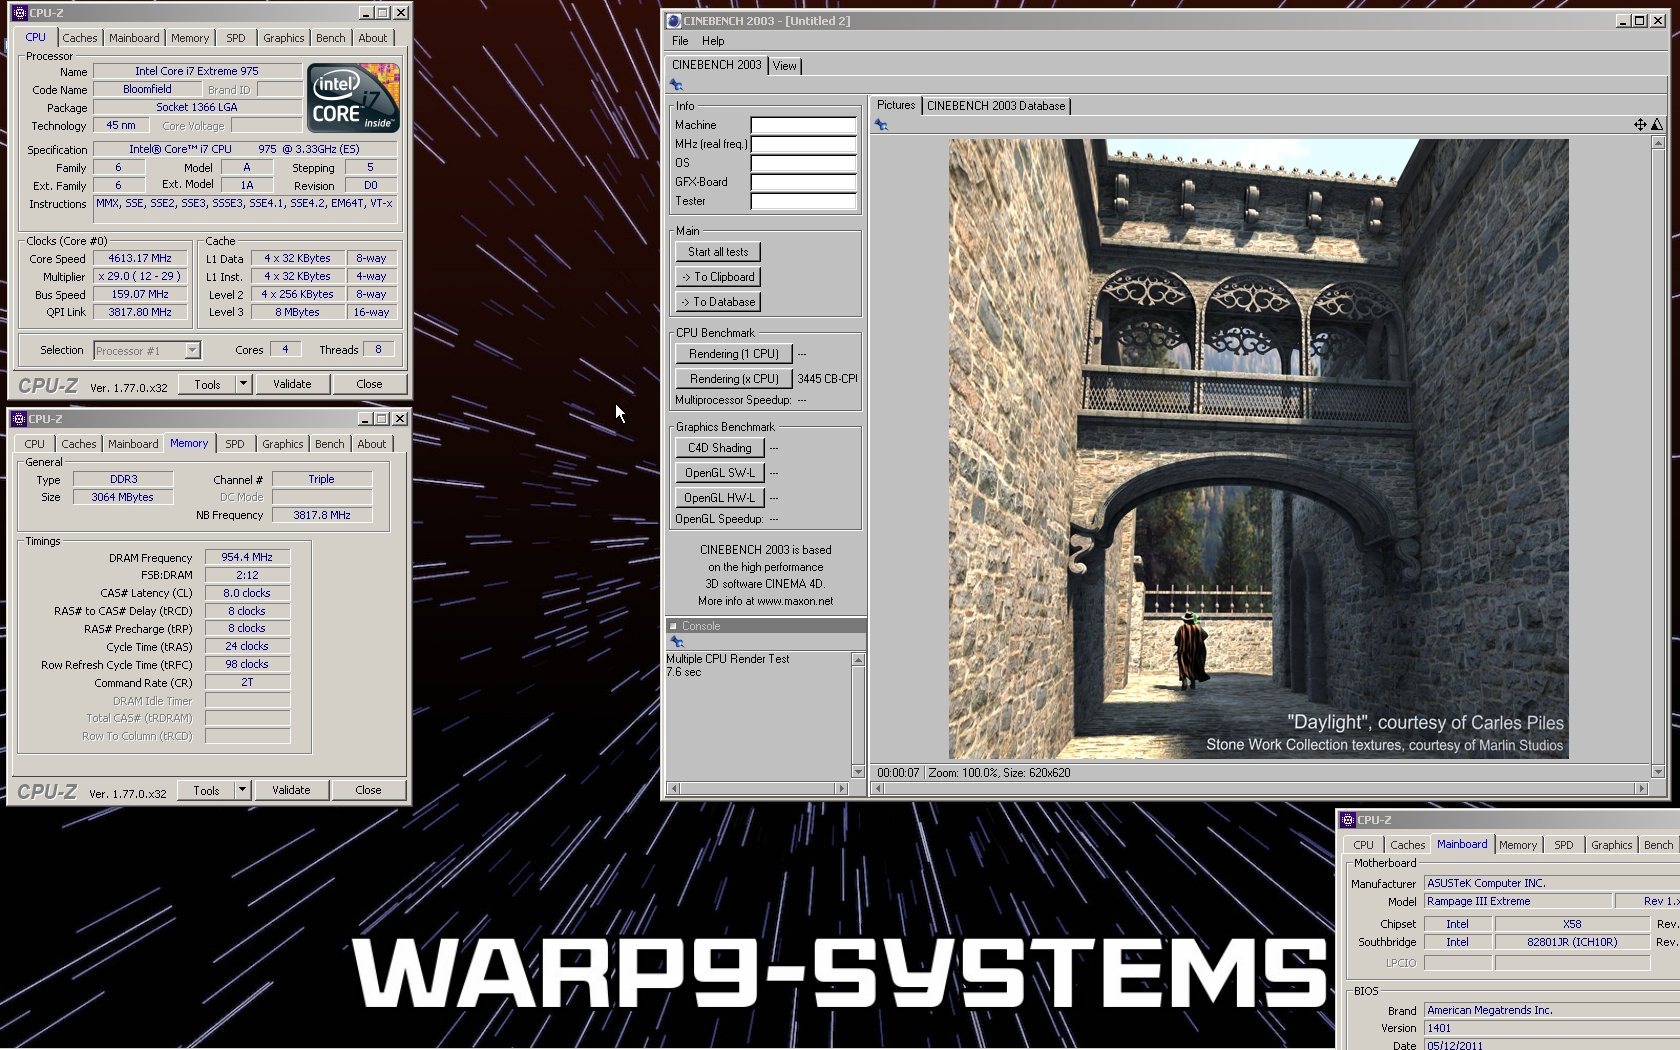This screenshot has width=1680, height=1050.
Task: Start the OpenGL HW-L test
Action: point(719,498)
